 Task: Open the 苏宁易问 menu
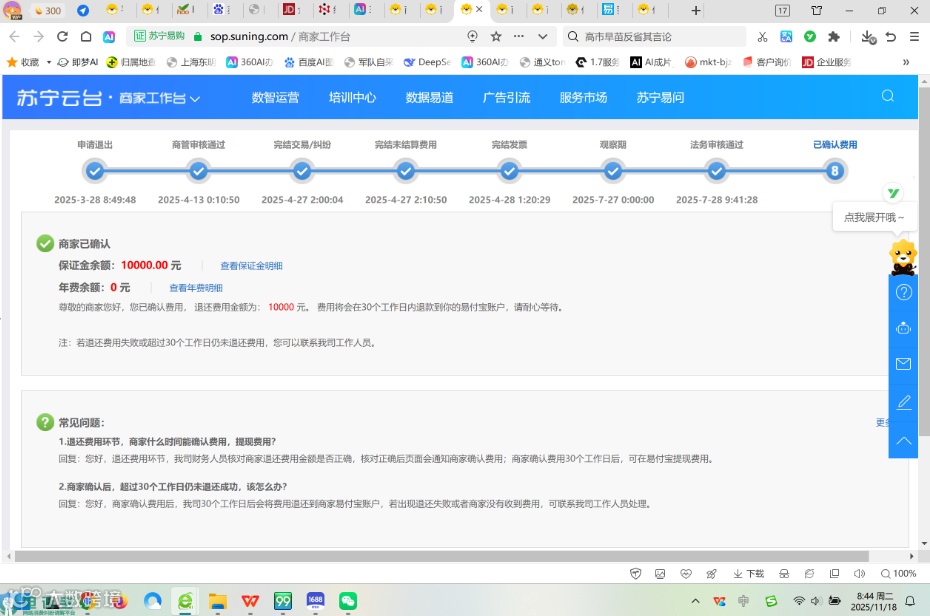coord(660,97)
